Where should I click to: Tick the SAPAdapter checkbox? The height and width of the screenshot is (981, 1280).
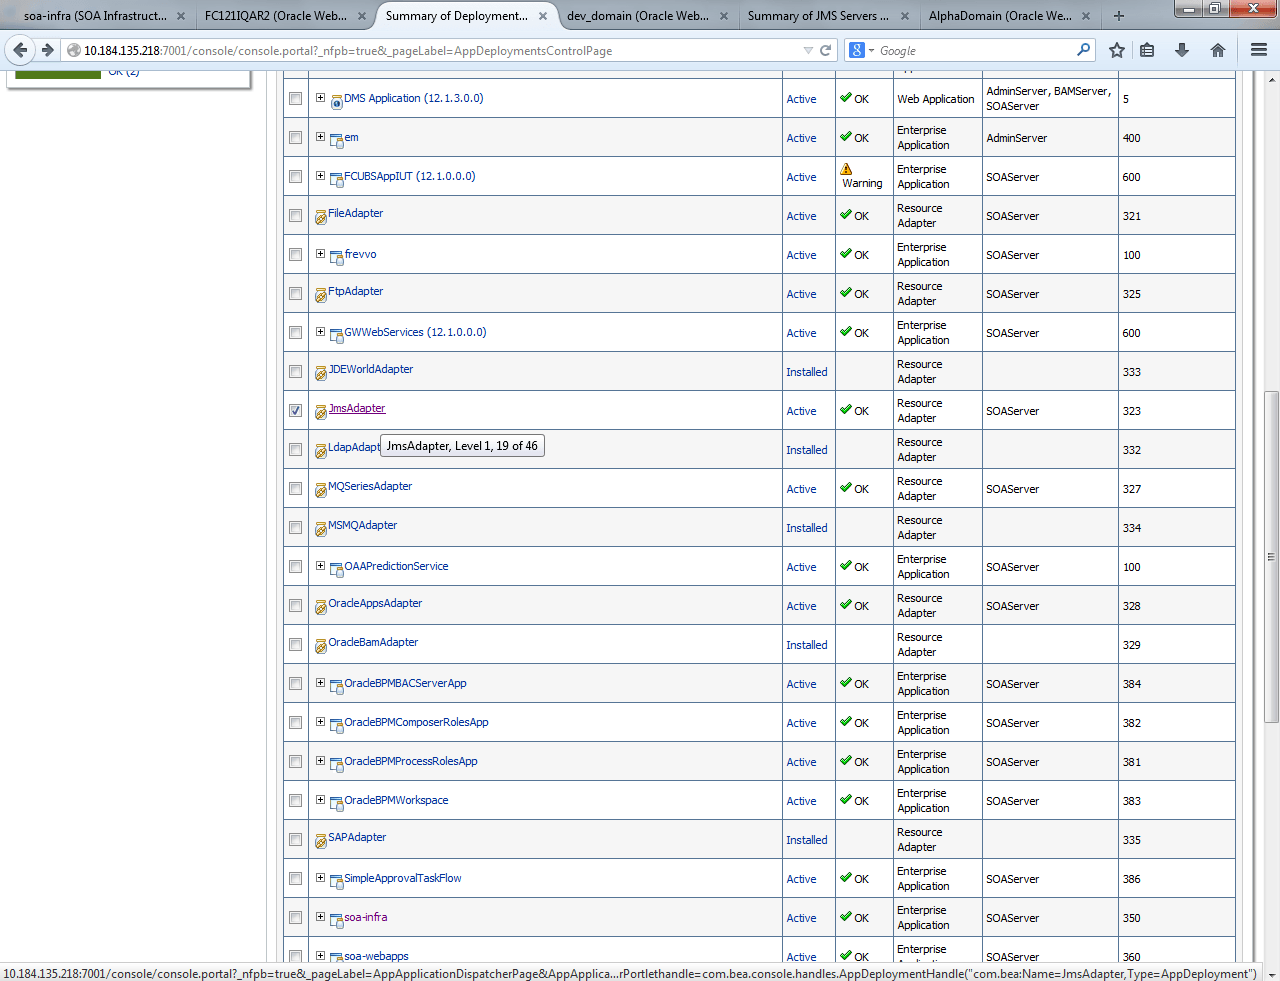pyautogui.click(x=295, y=839)
